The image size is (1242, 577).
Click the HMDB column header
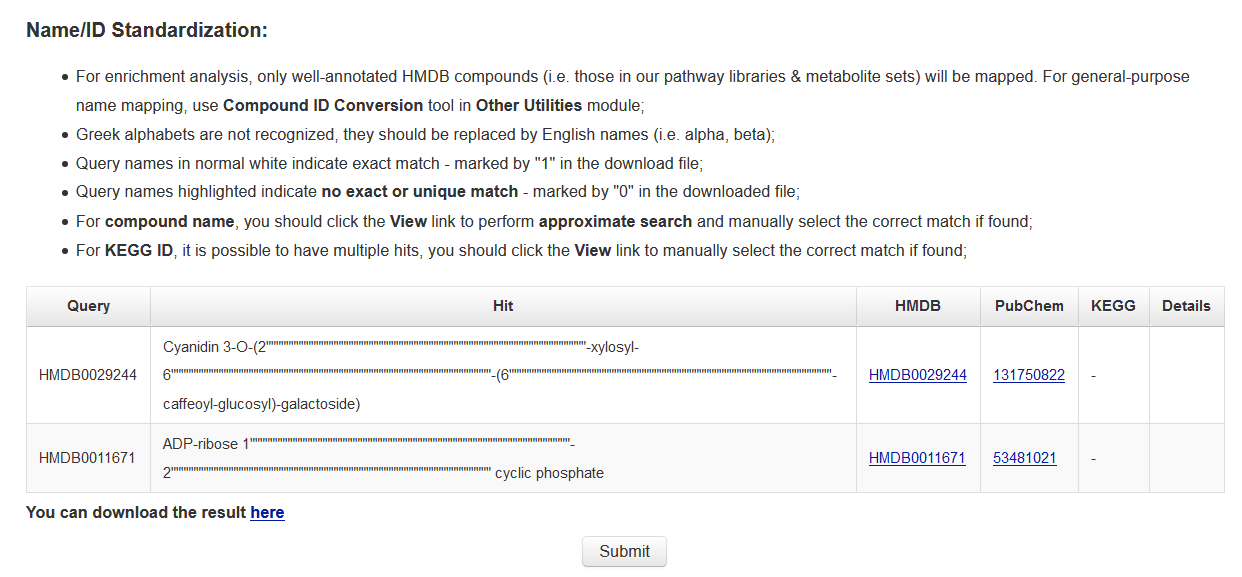click(917, 306)
